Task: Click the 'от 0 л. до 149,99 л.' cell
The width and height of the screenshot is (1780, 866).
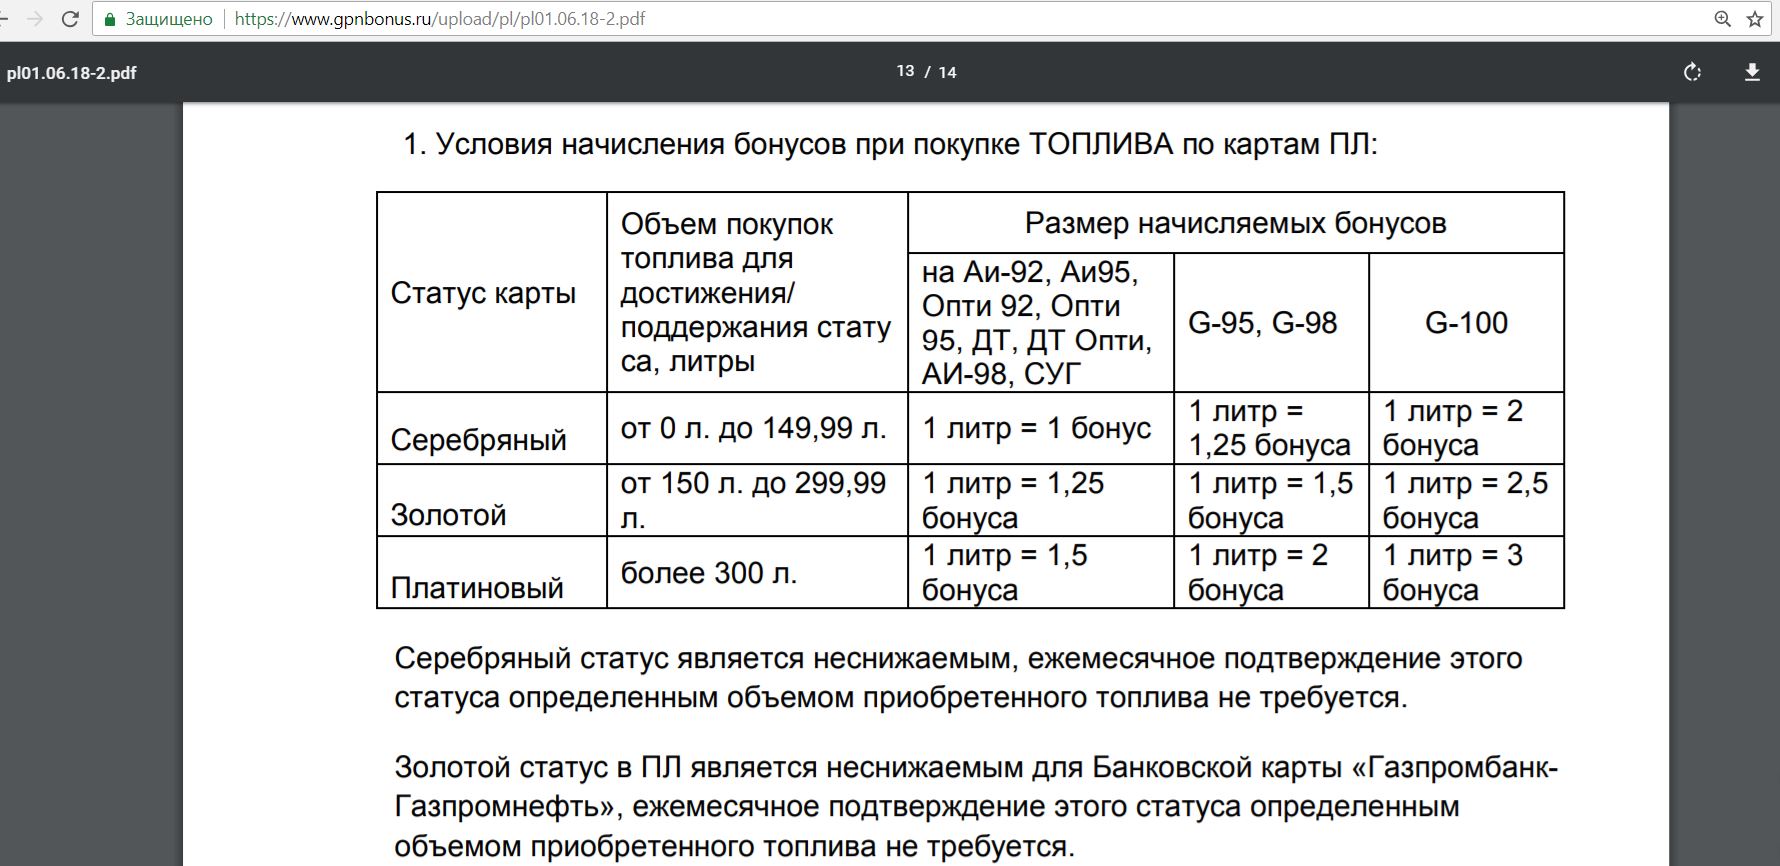Action: [757, 428]
